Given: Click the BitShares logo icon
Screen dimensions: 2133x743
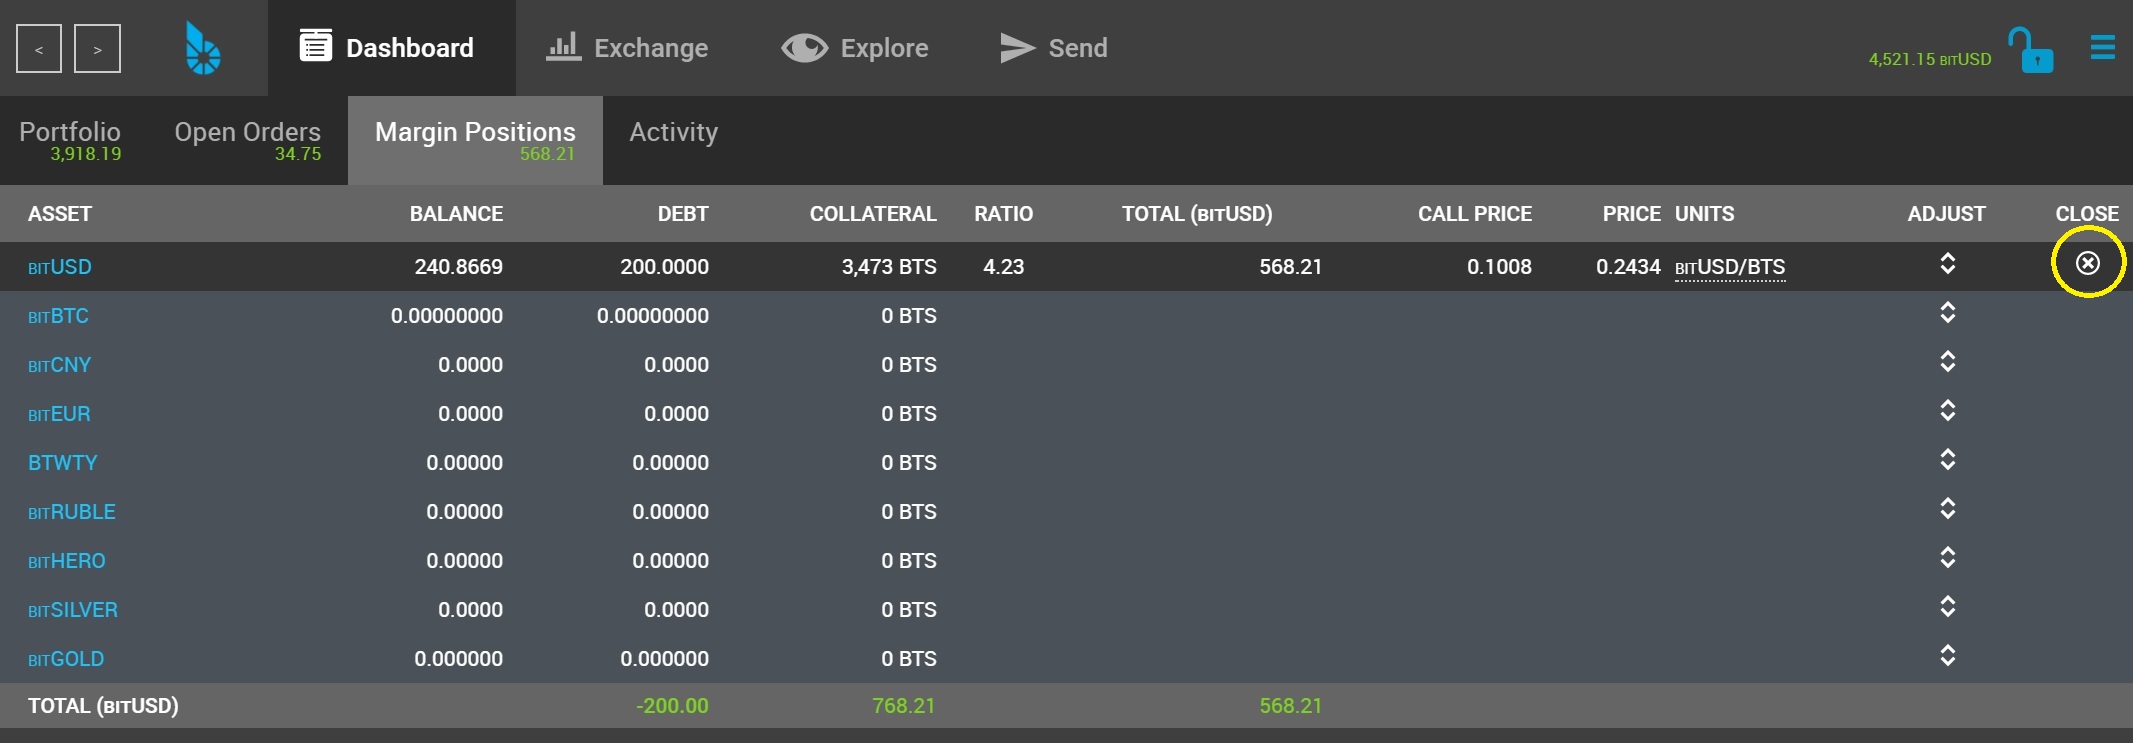Looking at the screenshot, I should tap(203, 49).
